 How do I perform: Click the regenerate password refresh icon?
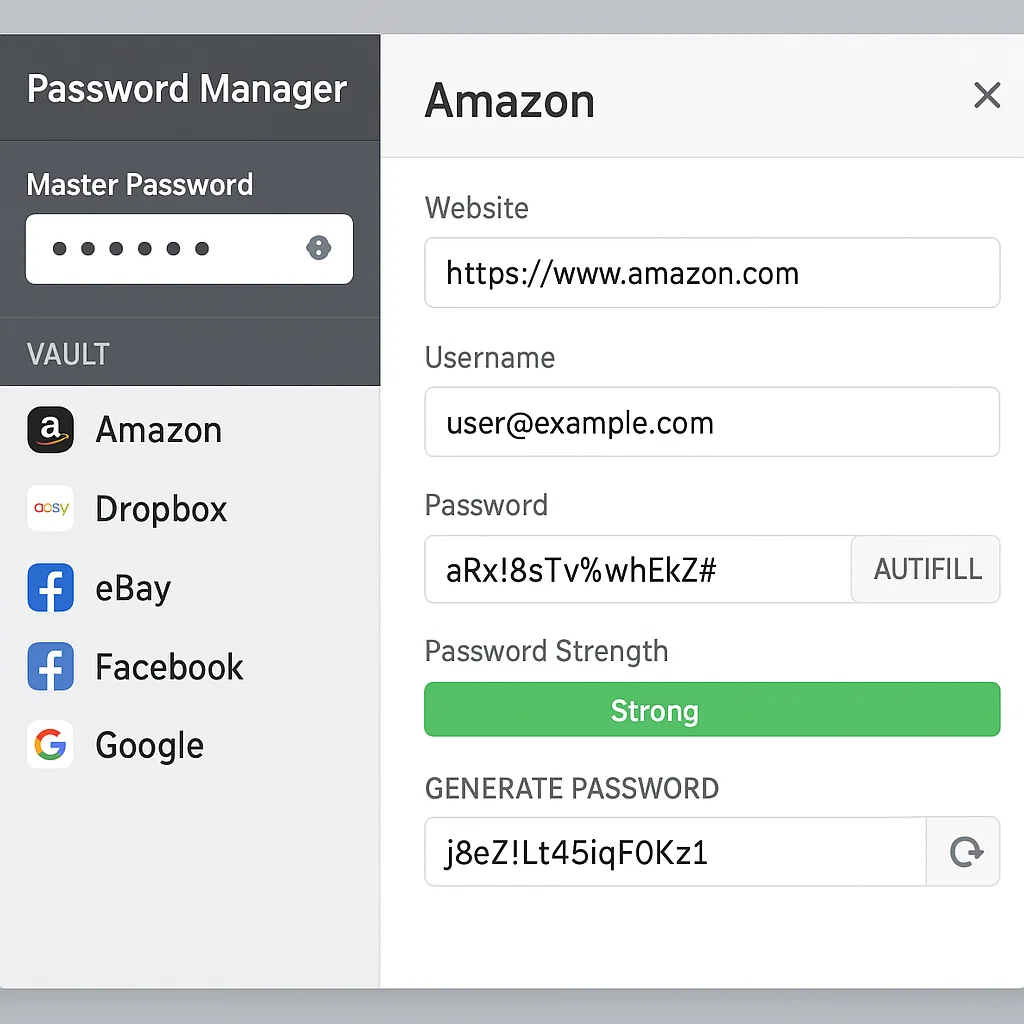click(x=963, y=851)
